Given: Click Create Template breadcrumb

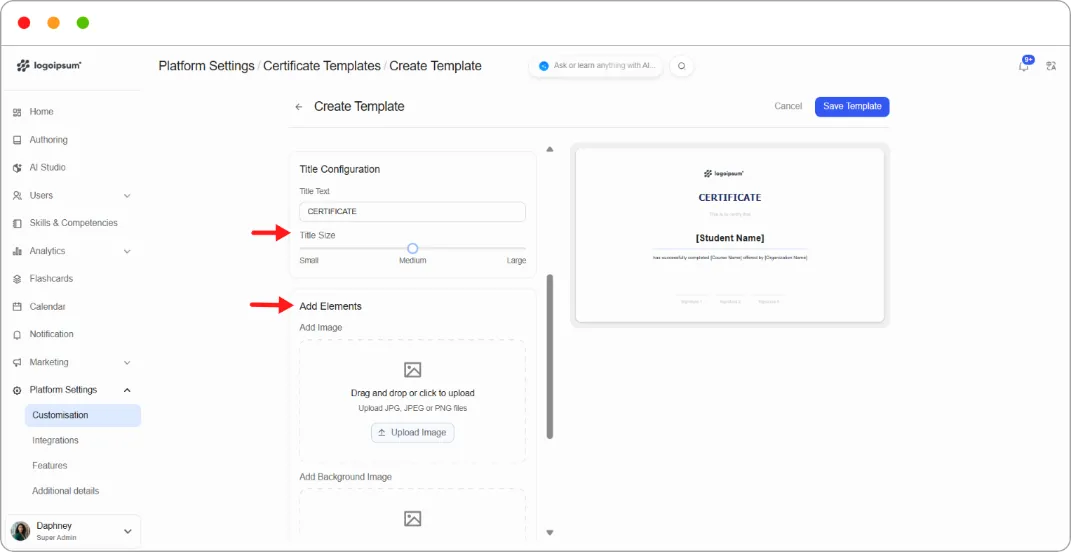Looking at the screenshot, I should pyautogui.click(x=436, y=66).
